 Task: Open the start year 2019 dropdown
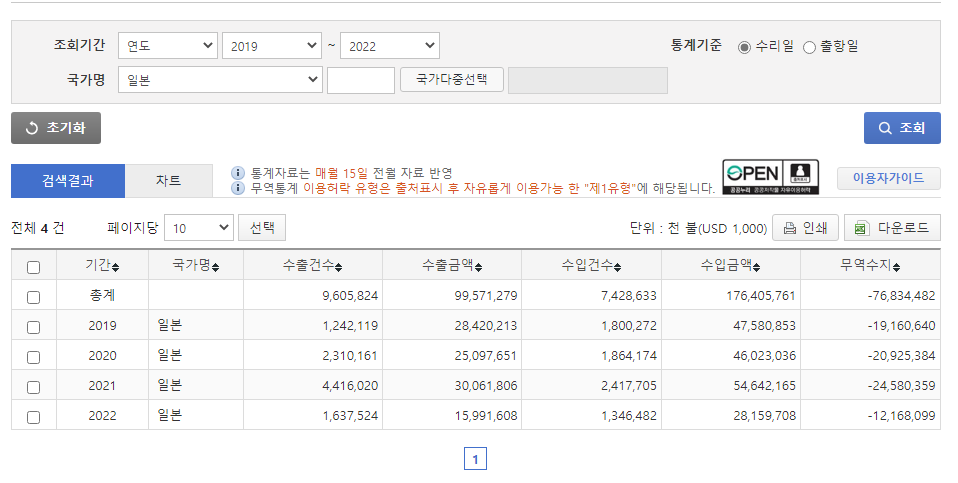tap(271, 46)
